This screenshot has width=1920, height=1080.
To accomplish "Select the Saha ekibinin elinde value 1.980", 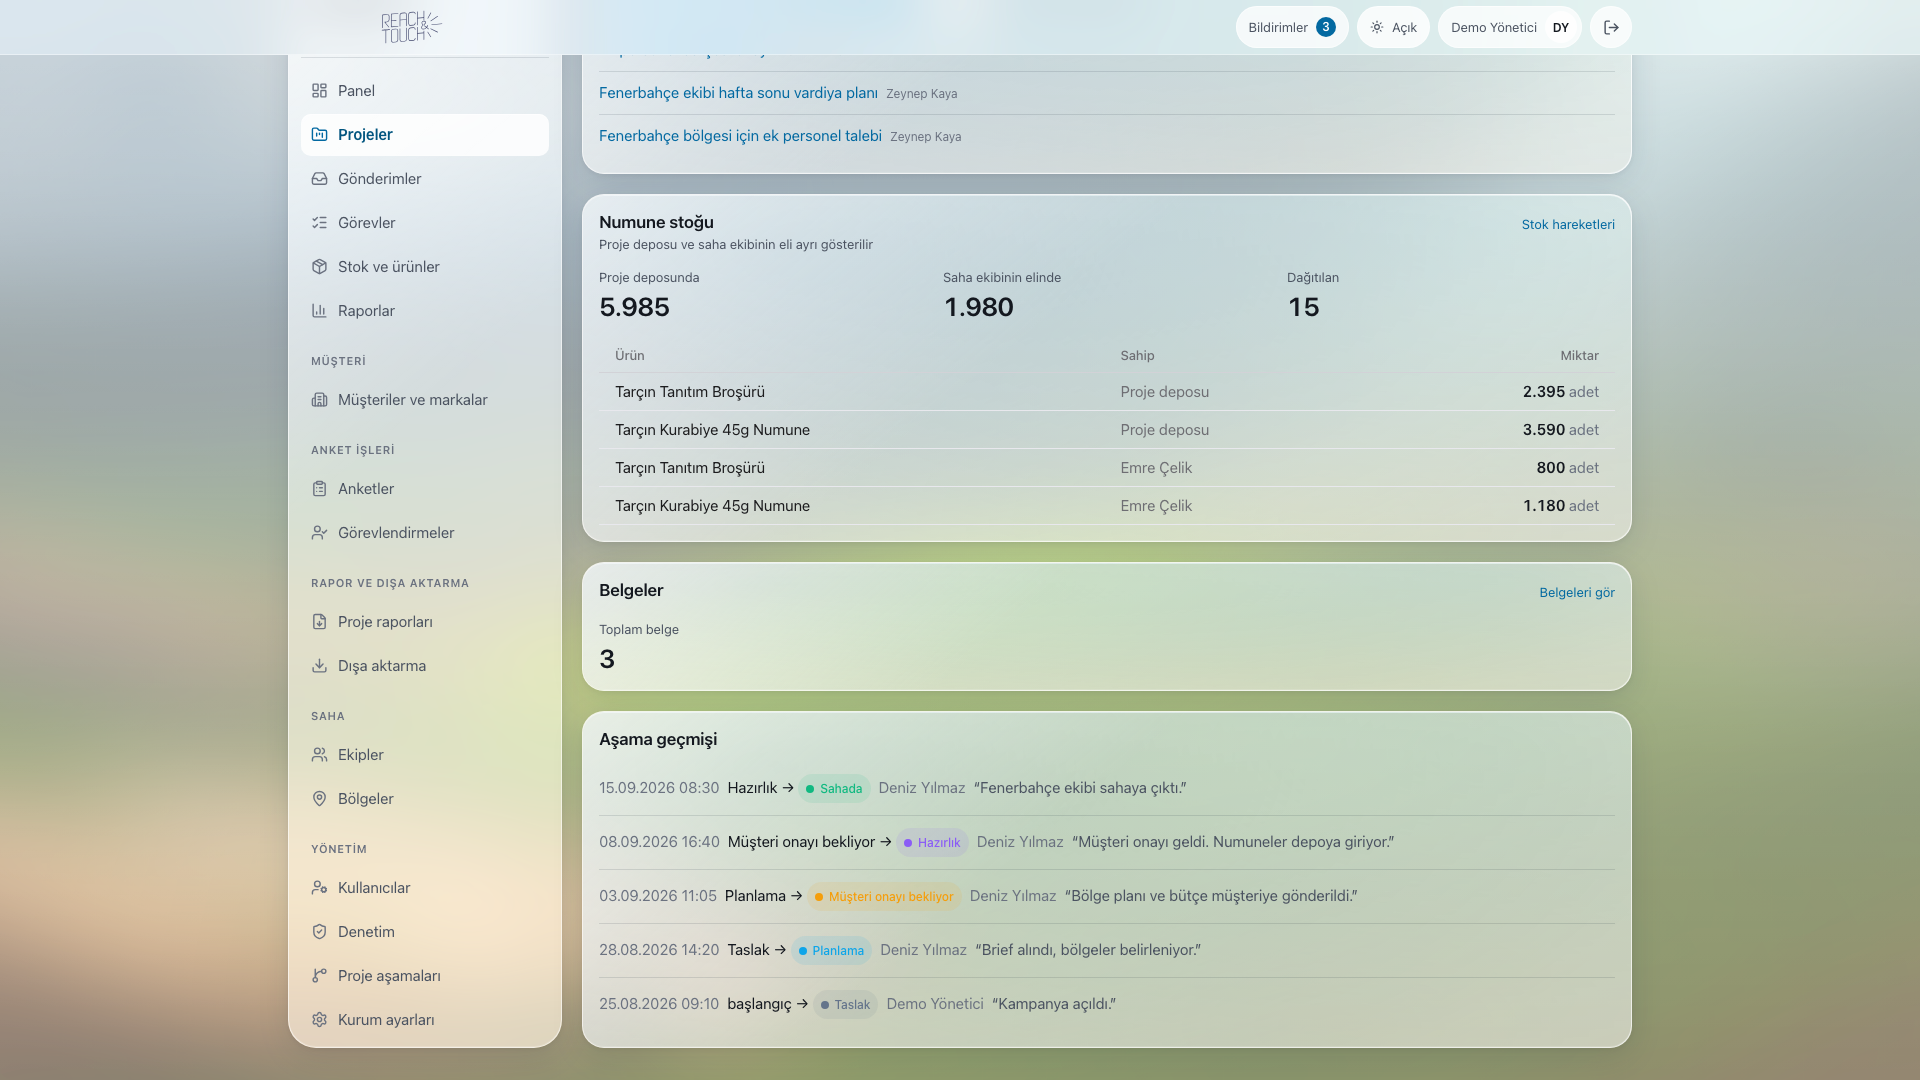I will 979,307.
